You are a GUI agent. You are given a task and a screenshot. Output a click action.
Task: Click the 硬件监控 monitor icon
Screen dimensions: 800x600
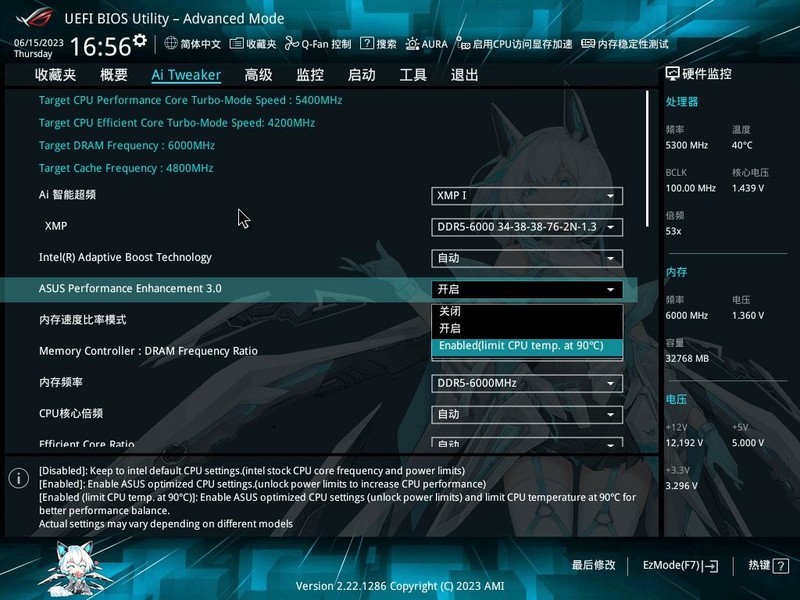[672, 74]
